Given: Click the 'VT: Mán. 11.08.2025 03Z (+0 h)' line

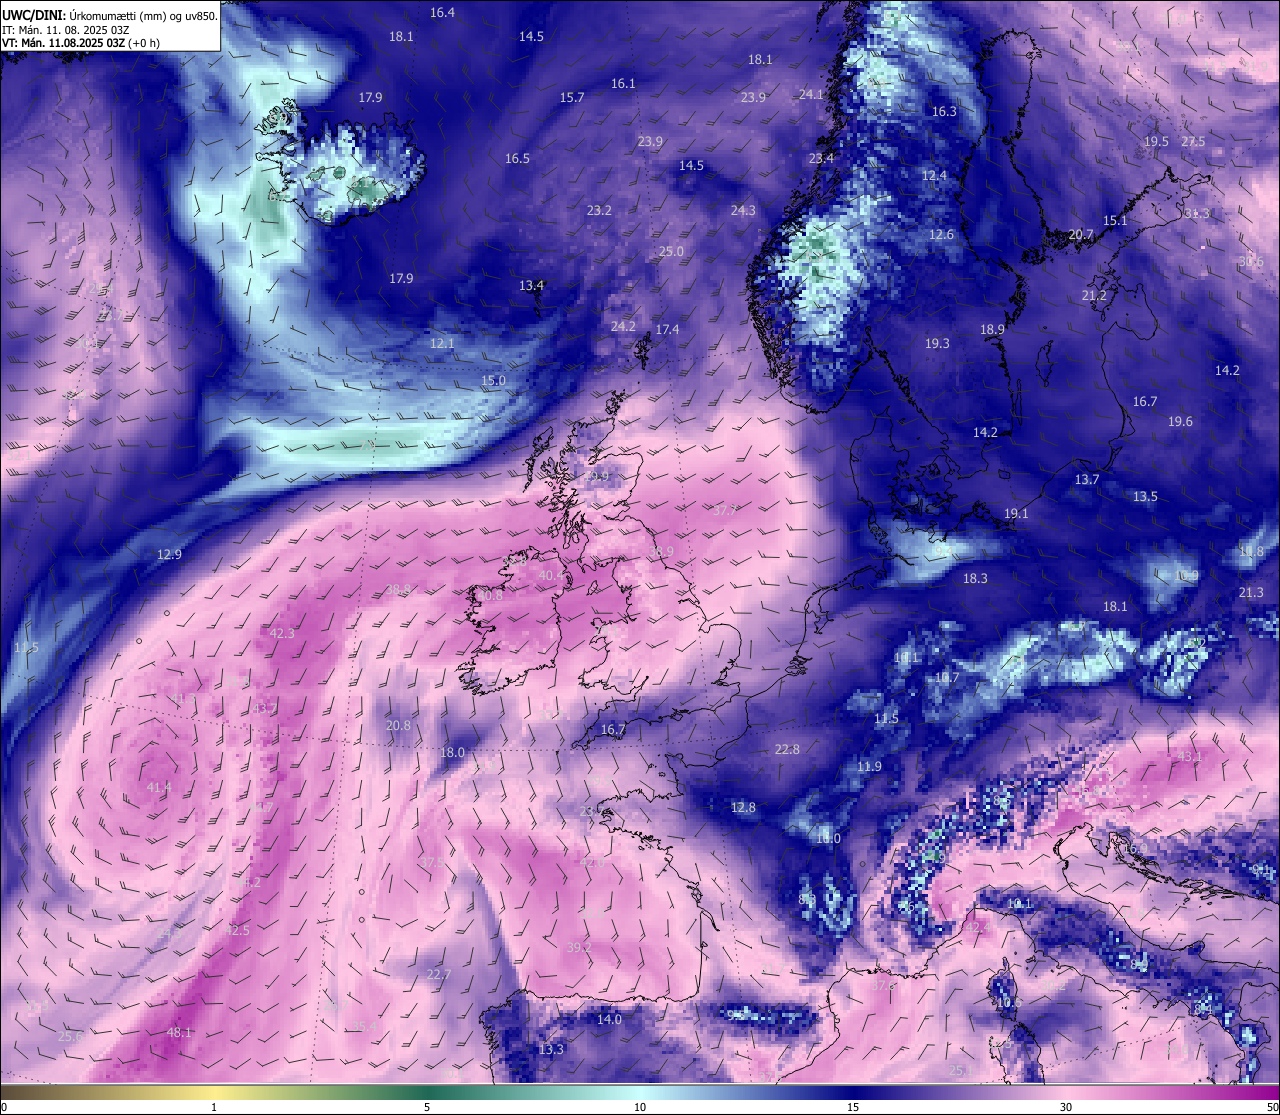Looking at the screenshot, I should pyautogui.click(x=81, y=43).
